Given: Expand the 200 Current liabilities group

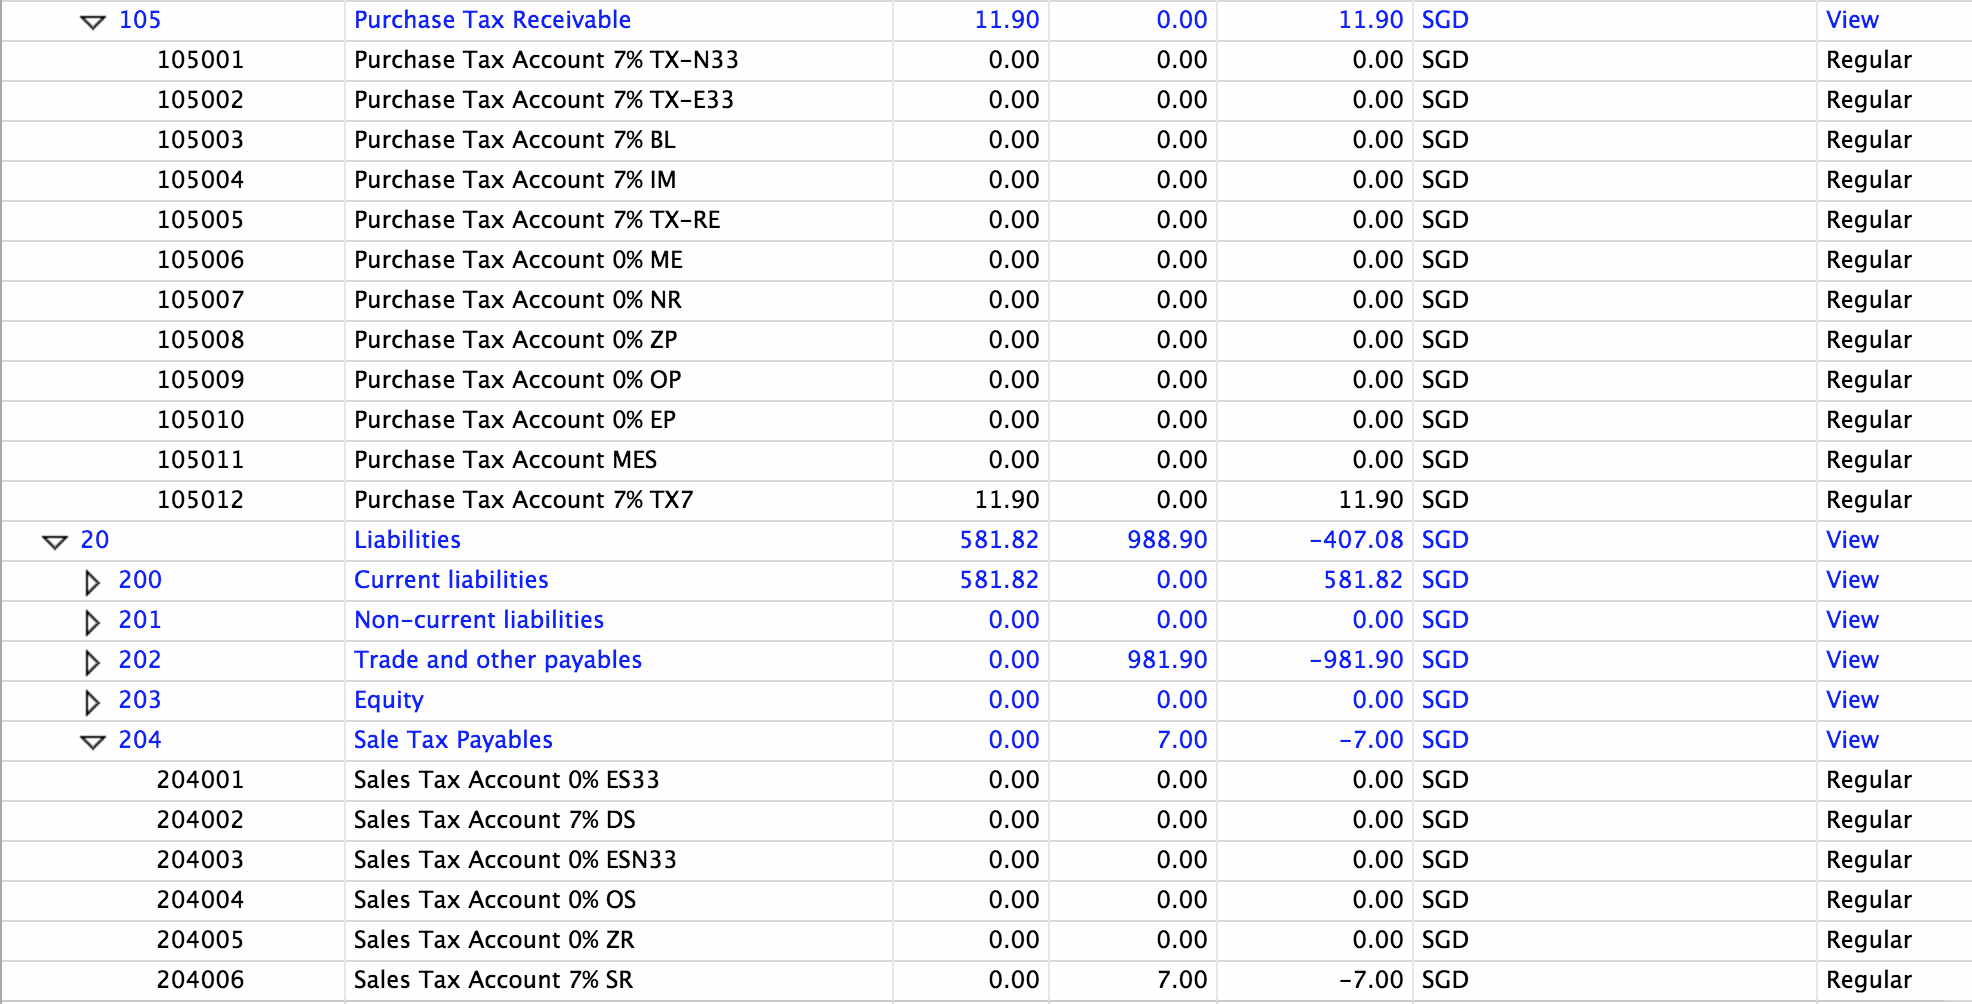Looking at the screenshot, I should click(x=92, y=582).
